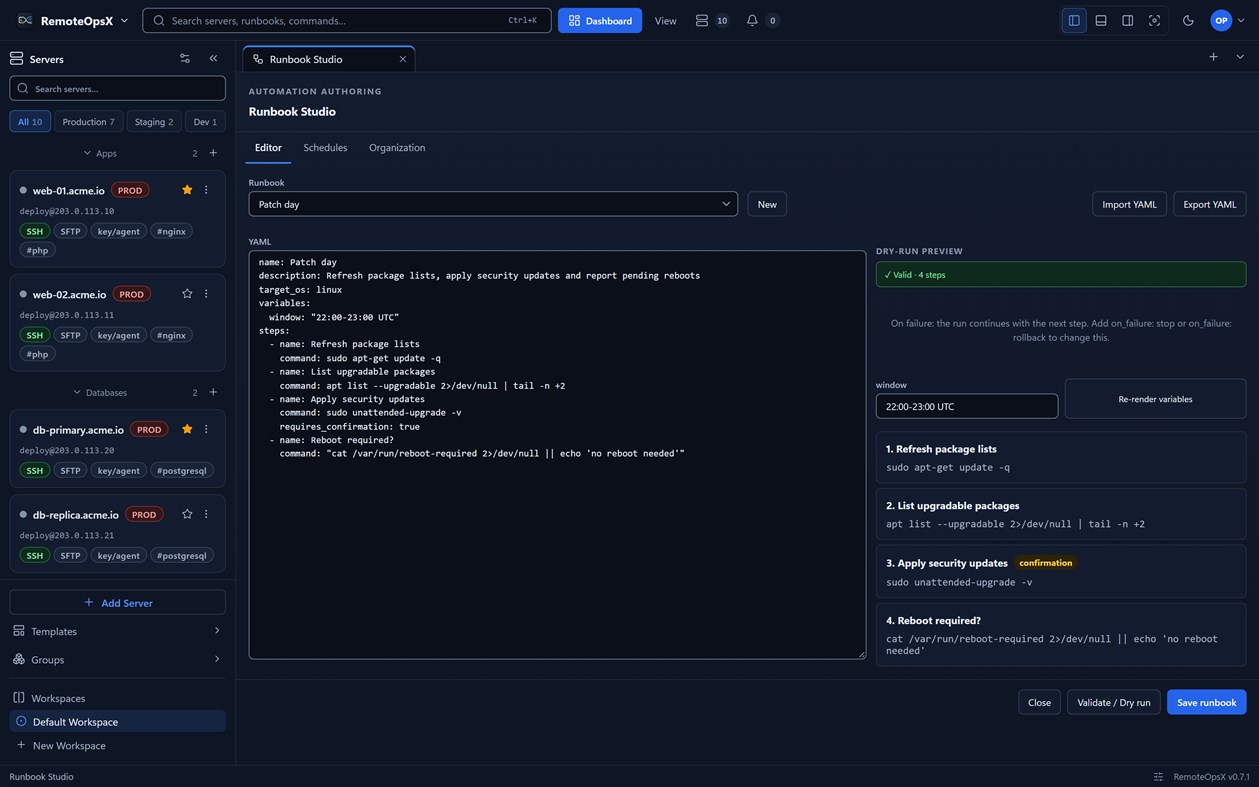The height and width of the screenshot is (787, 1259).
Task: Click Re-render variables
Action: (1155, 399)
